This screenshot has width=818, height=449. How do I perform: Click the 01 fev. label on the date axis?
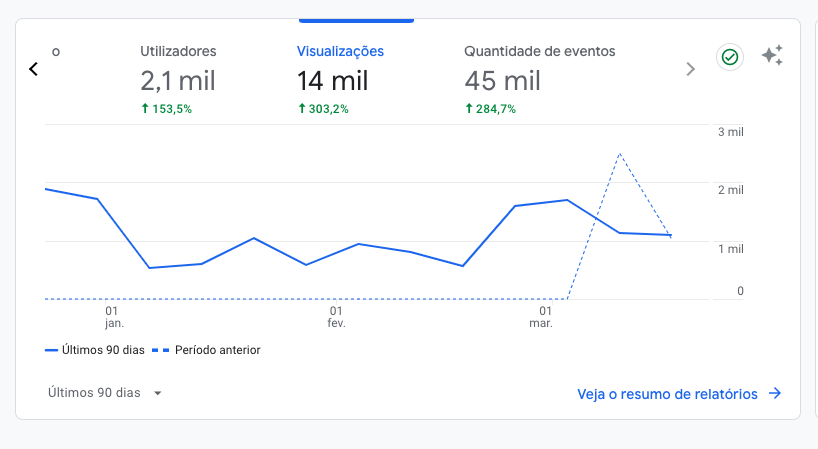click(x=336, y=317)
